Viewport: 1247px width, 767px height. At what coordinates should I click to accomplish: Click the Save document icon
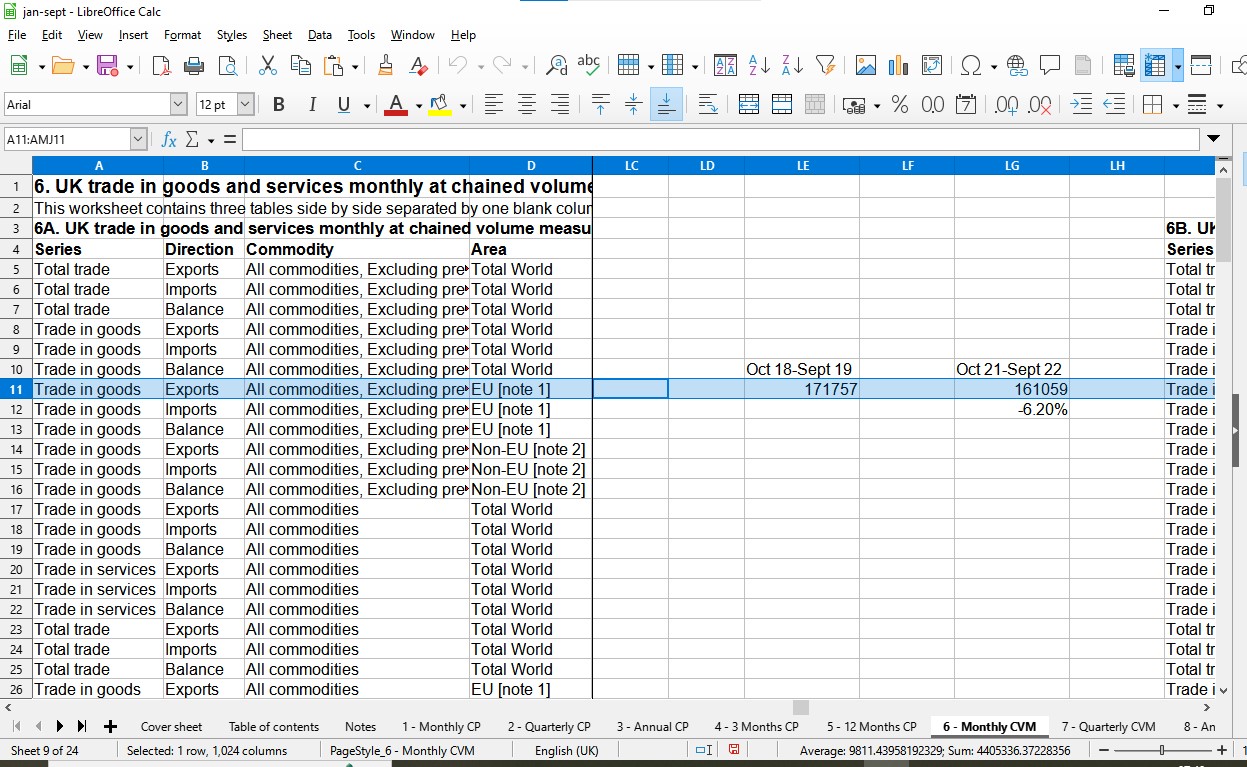(107, 66)
